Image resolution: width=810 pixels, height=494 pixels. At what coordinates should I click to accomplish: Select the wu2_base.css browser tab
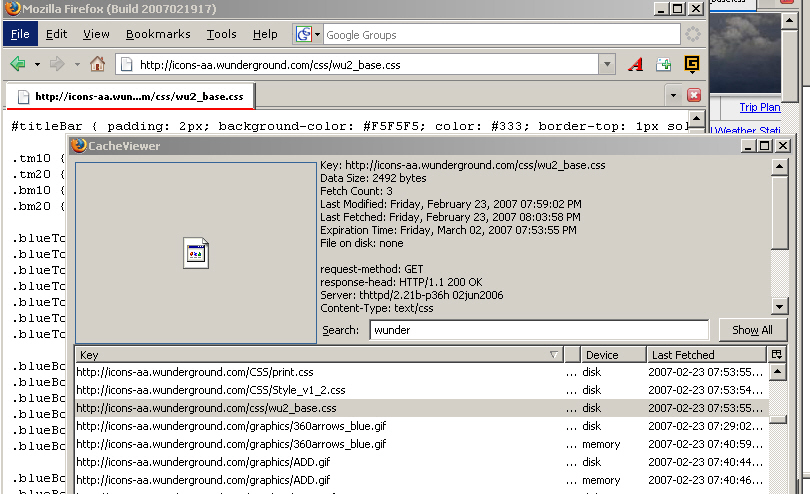[131, 96]
